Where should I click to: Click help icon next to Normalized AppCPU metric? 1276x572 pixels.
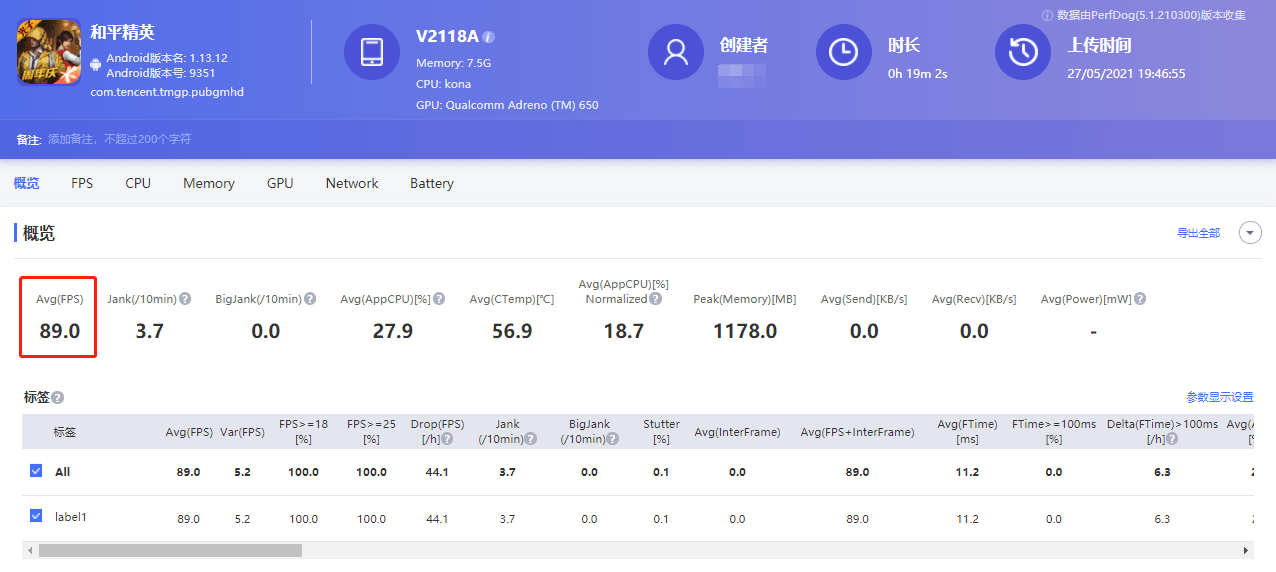coord(655,299)
